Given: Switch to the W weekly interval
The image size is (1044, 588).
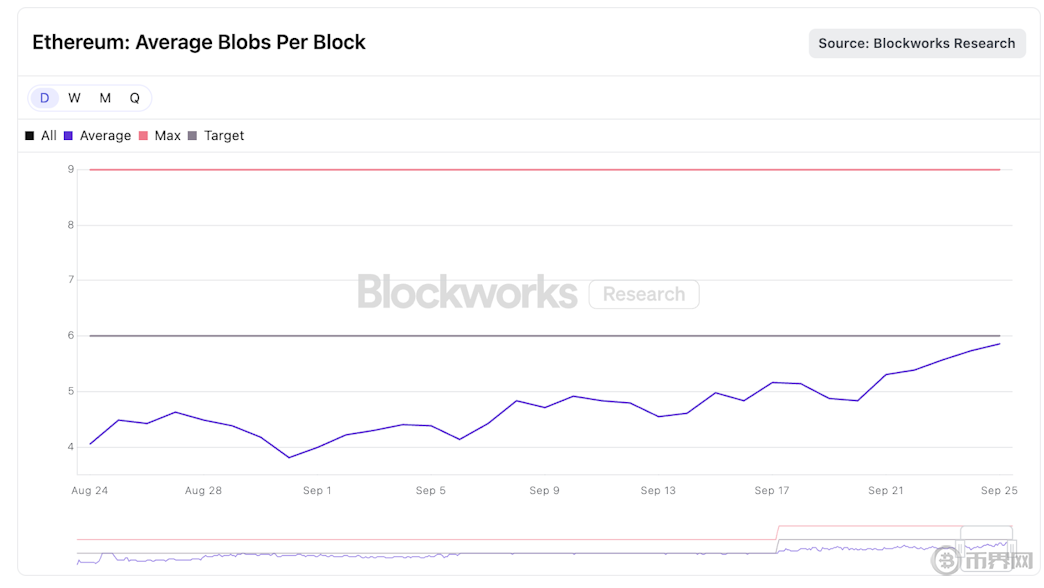Looking at the screenshot, I should [x=75, y=98].
